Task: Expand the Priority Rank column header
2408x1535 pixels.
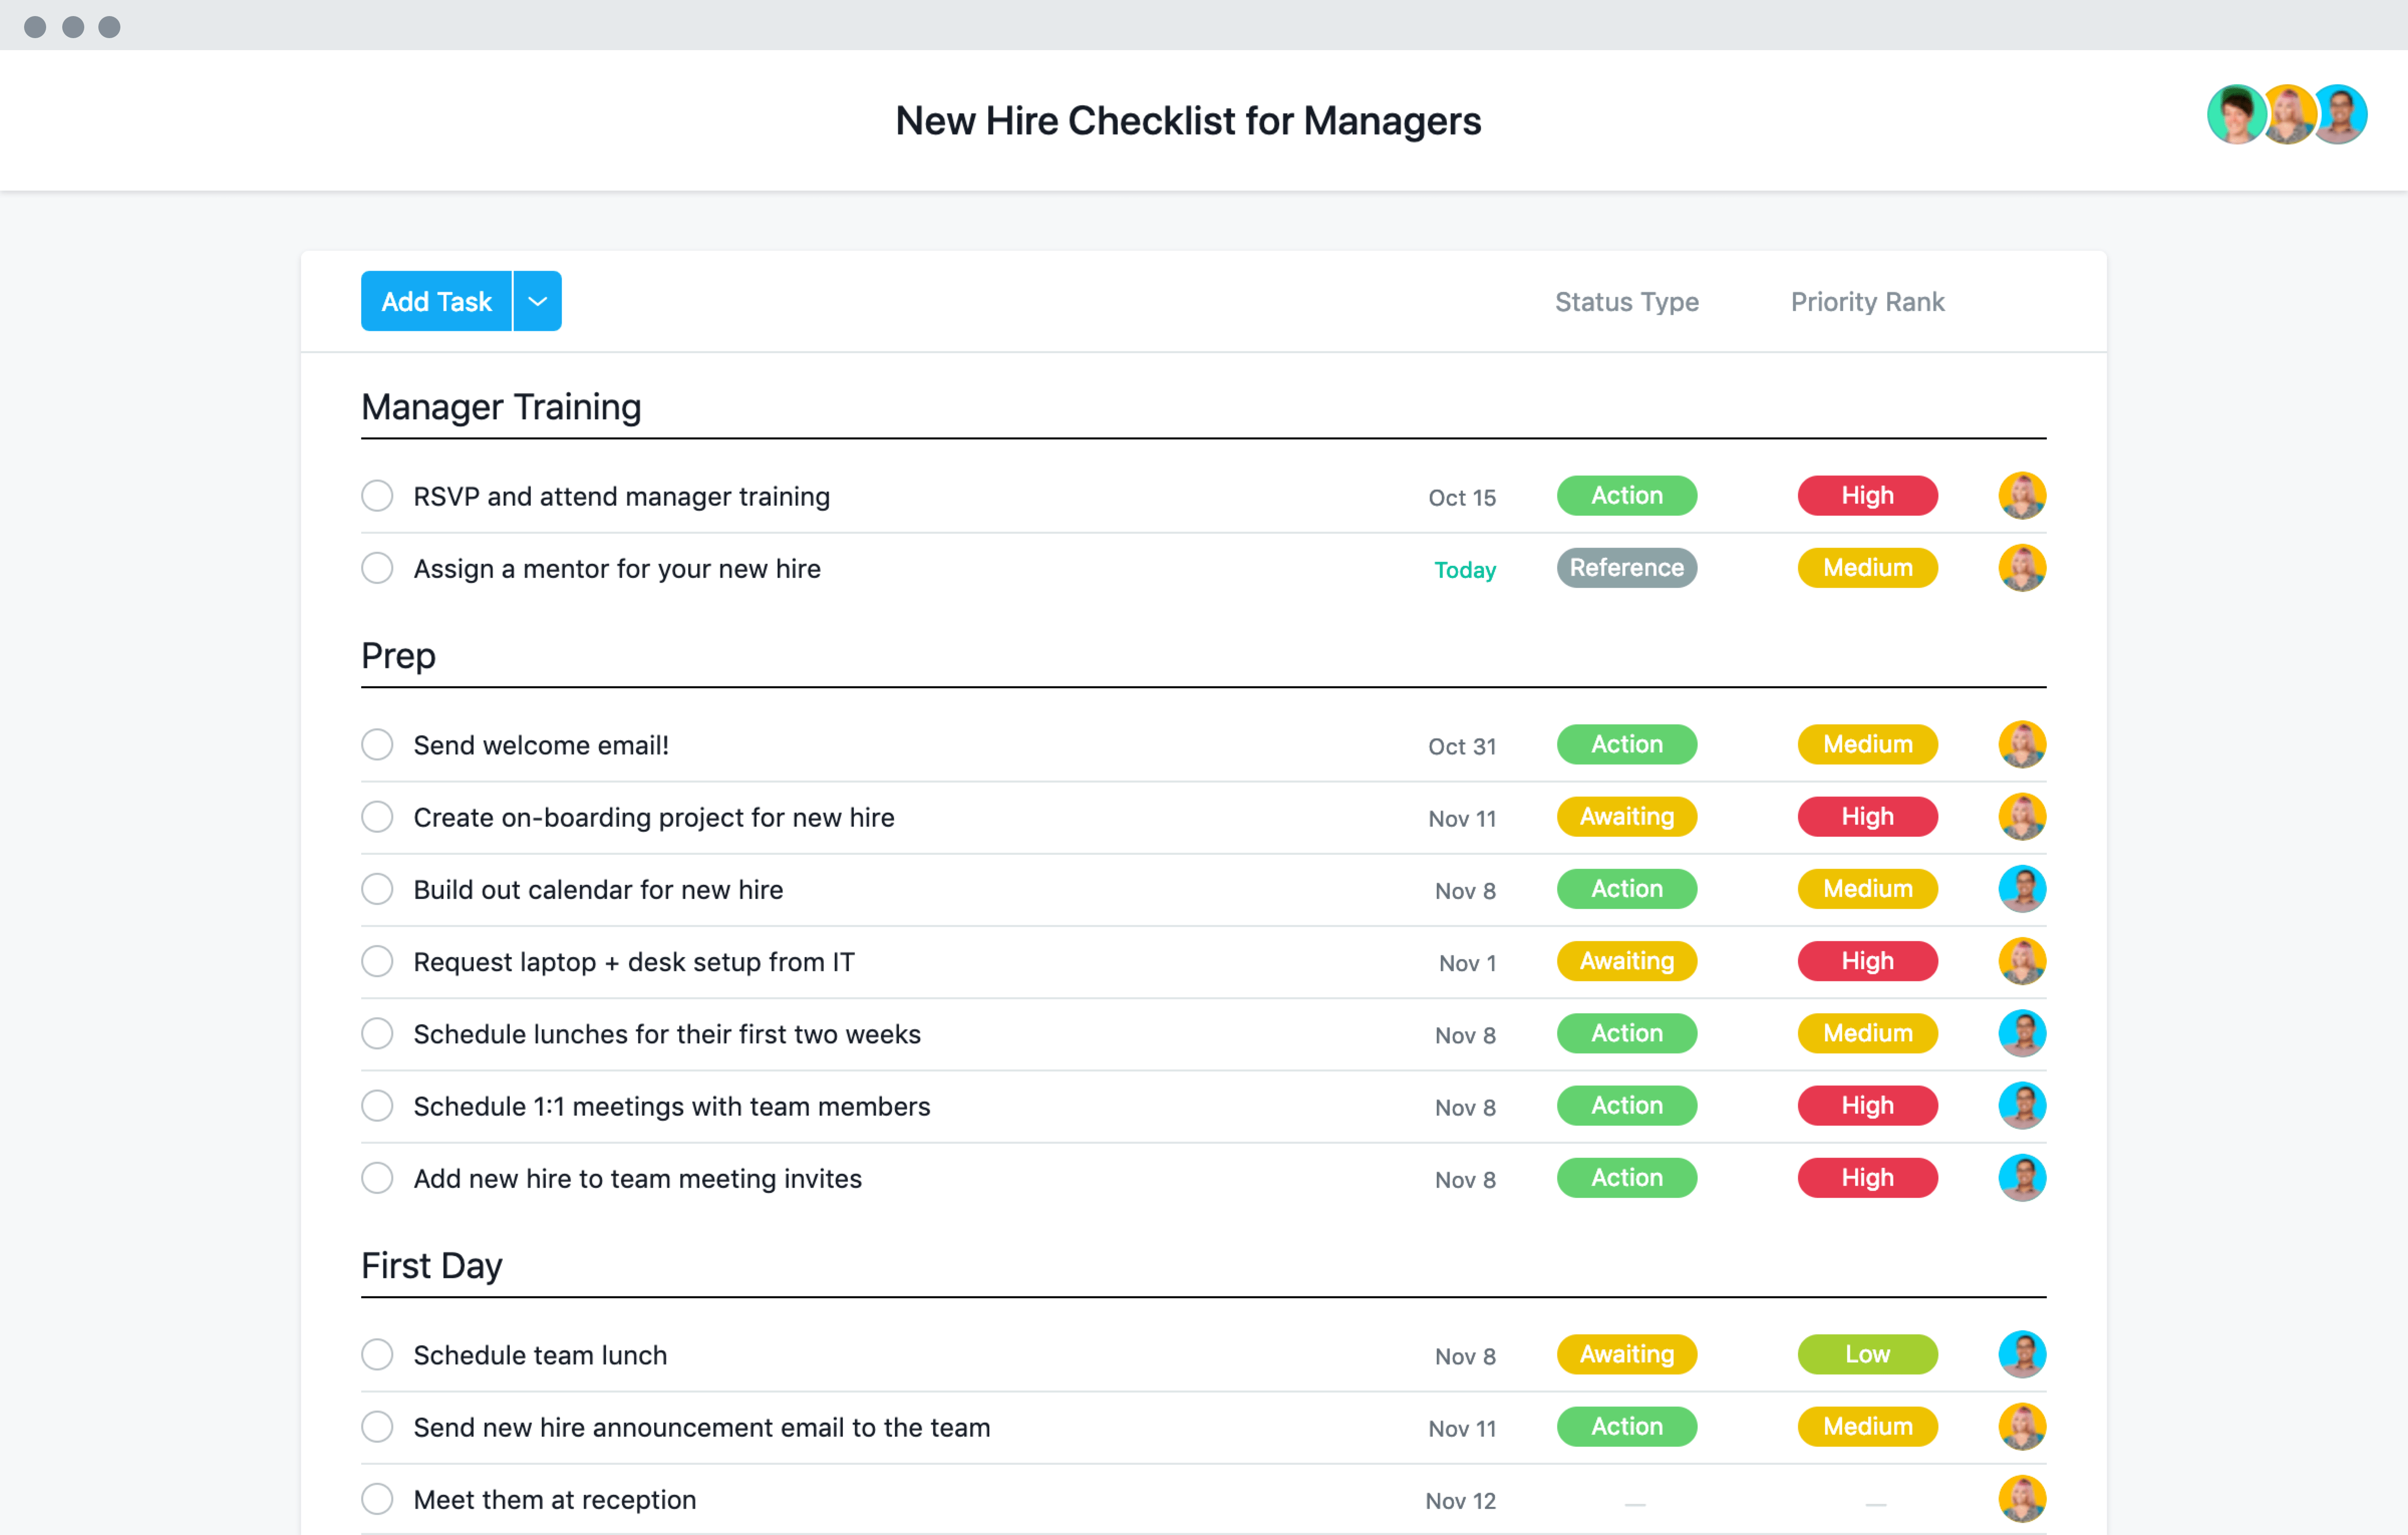Action: click(x=1866, y=300)
